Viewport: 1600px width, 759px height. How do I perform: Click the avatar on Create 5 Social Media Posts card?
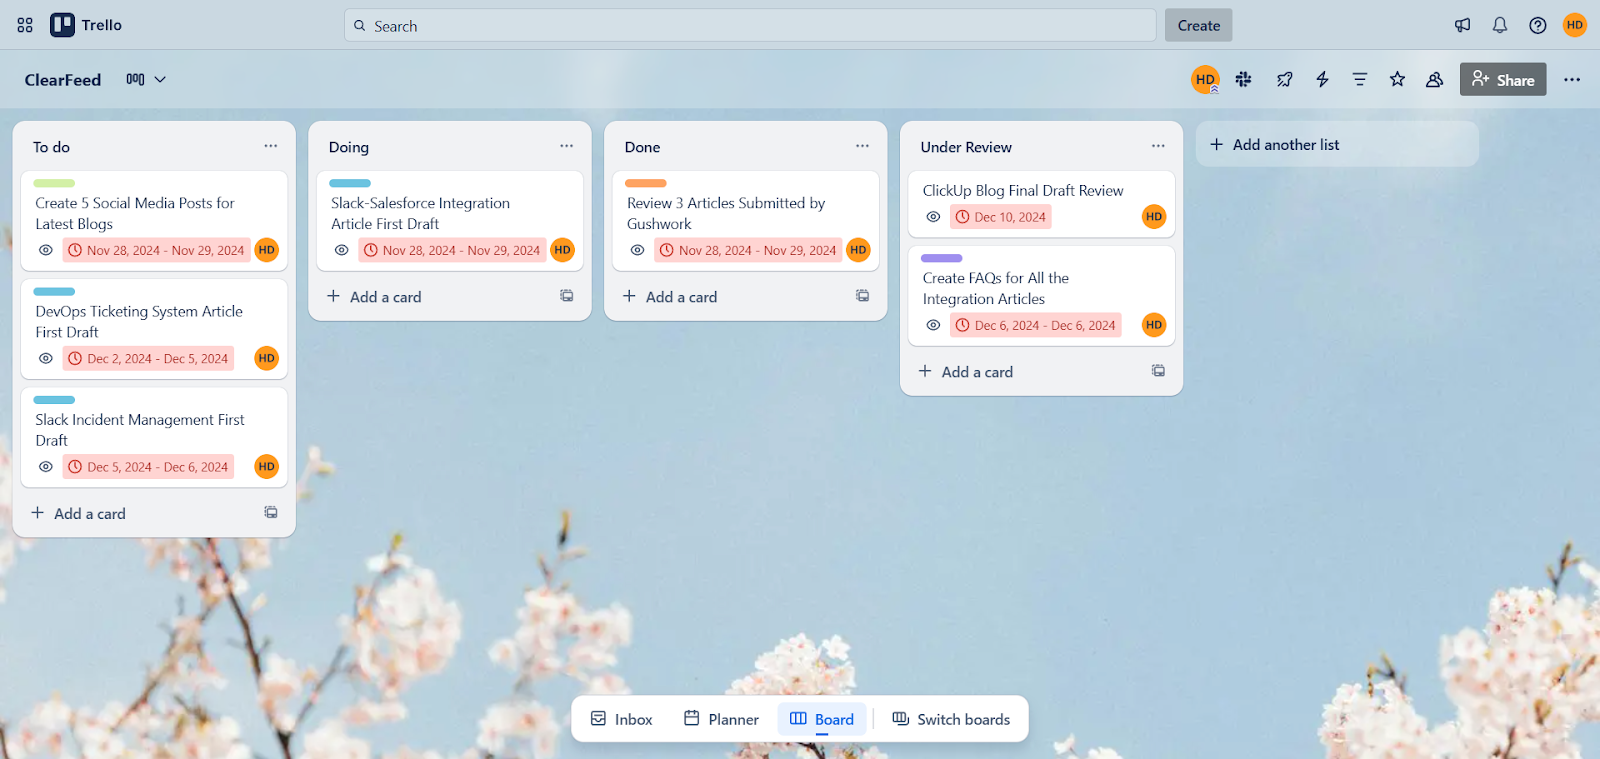(x=266, y=250)
